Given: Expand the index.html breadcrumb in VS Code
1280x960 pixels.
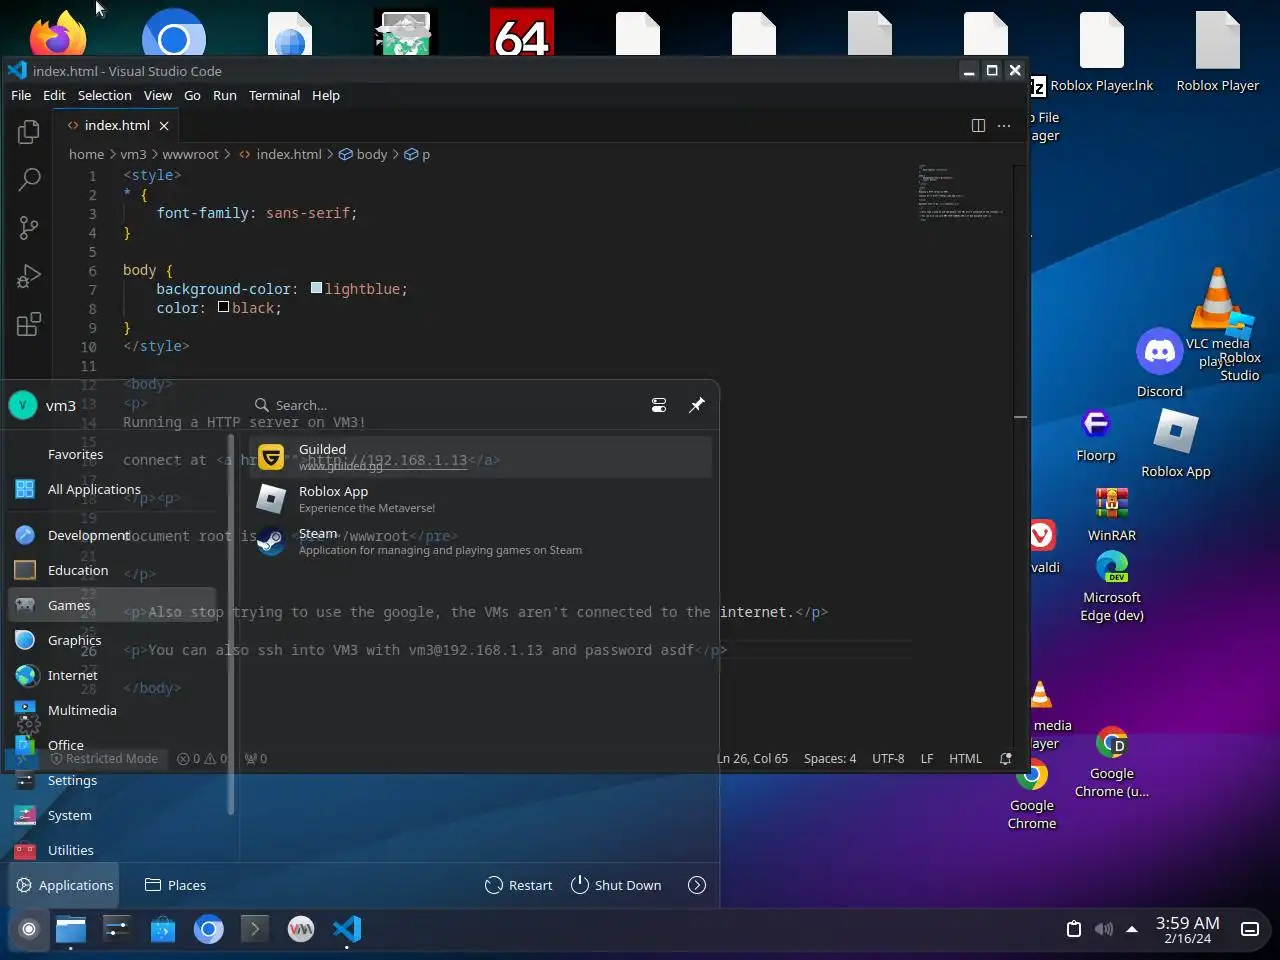Looking at the screenshot, I should pos(280,154).
